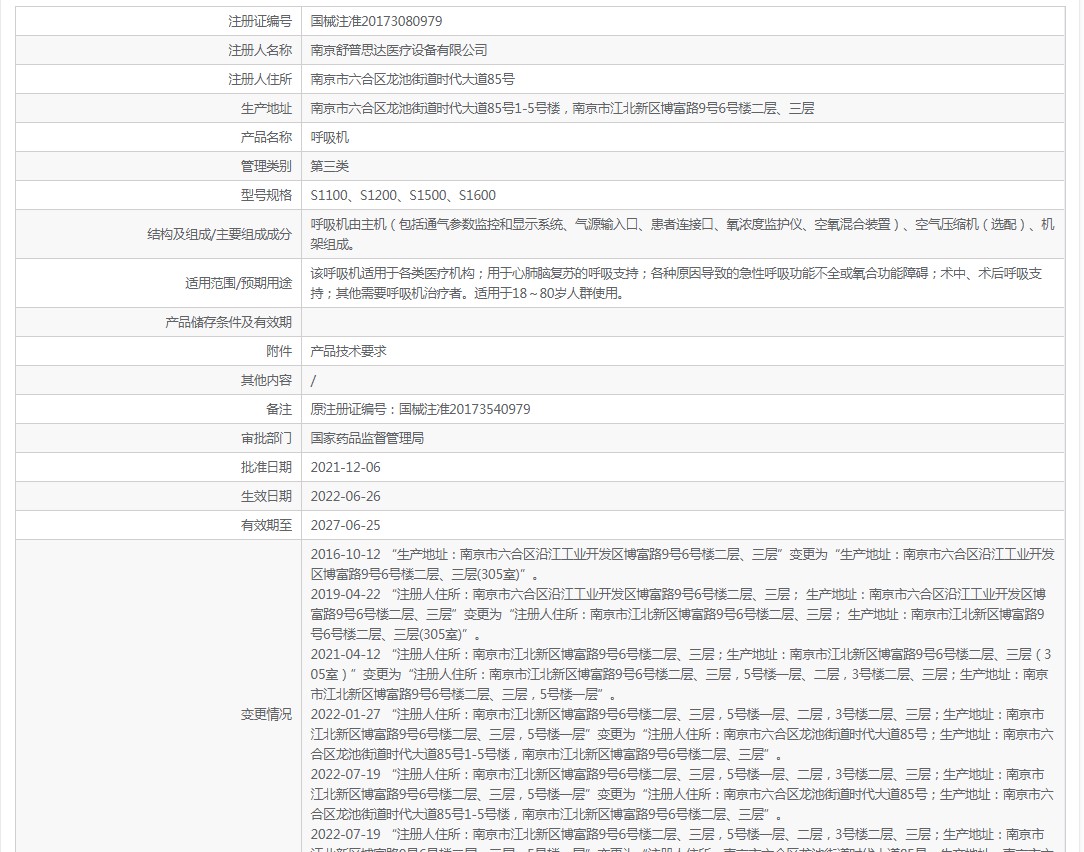Click the 变更情况 label
Image resolution: width=1084 pixels, height=852 pixels.
pos(266,714)
